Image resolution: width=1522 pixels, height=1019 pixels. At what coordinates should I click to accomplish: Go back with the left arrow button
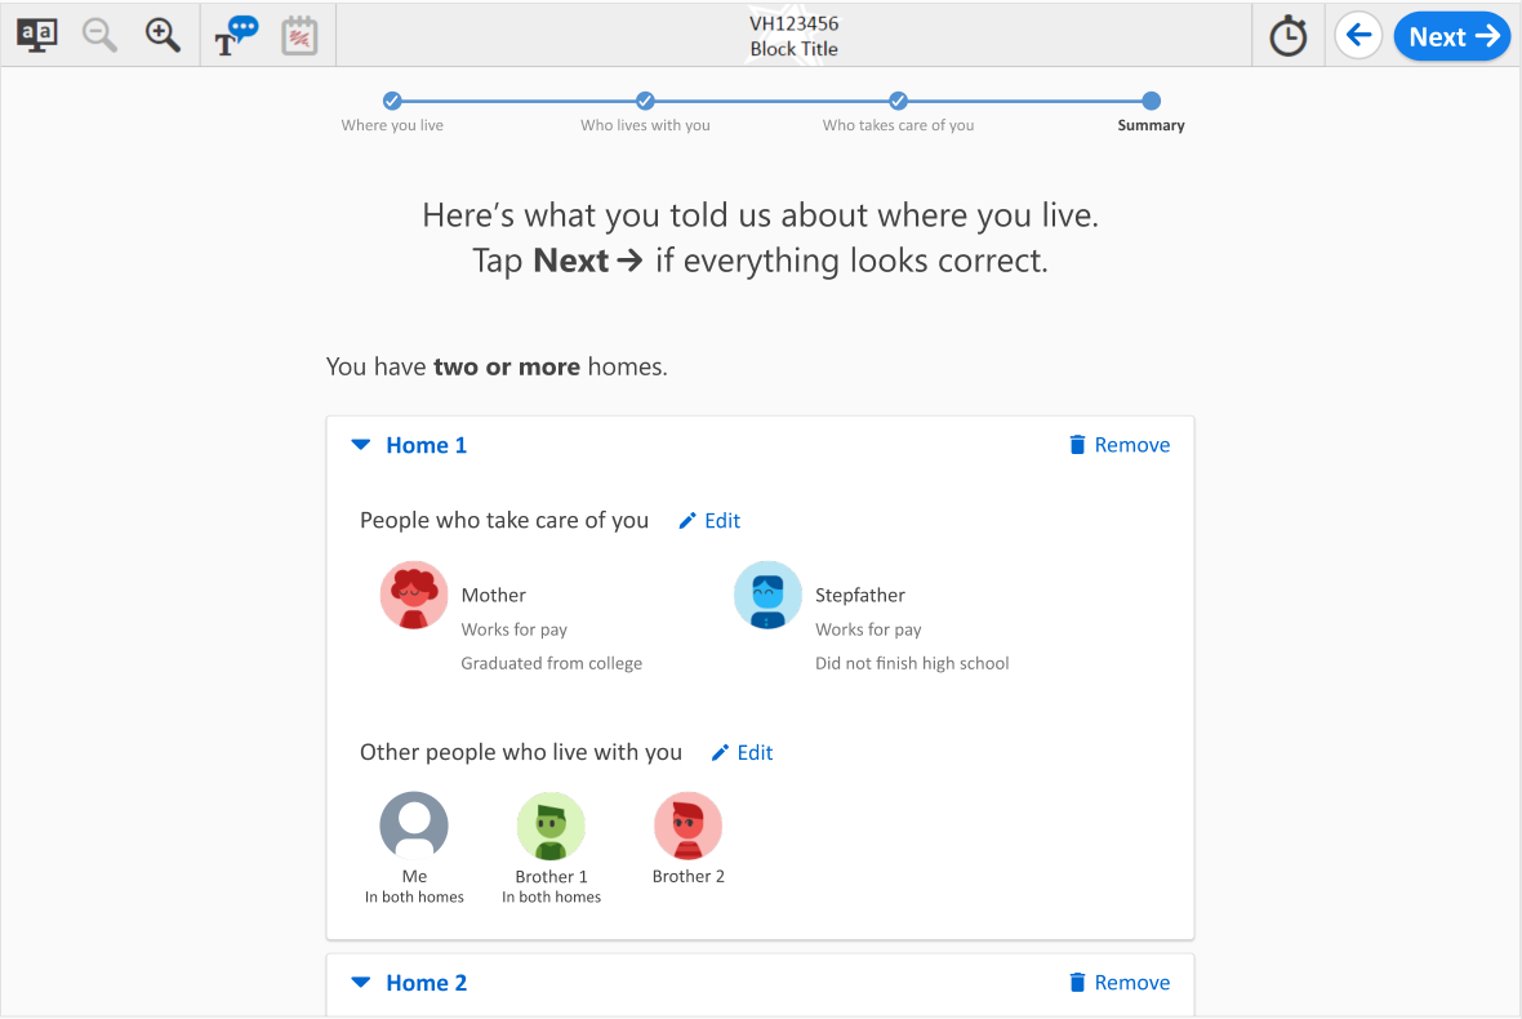pos(1358,36)
